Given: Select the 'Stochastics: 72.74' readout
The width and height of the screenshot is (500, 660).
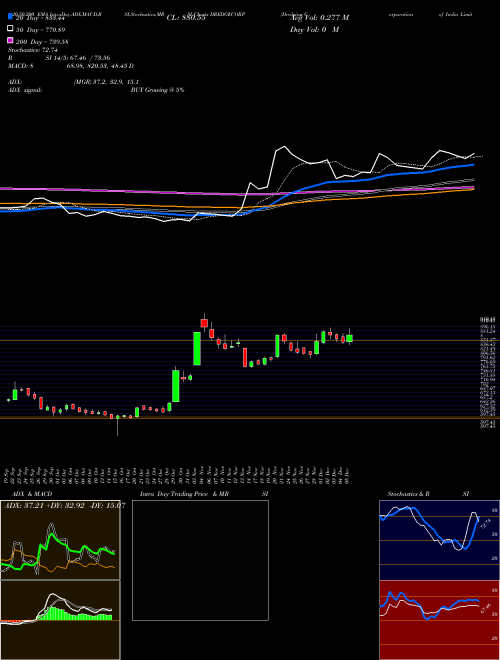Looking at the screenshot, I should (x=32, y=50).
